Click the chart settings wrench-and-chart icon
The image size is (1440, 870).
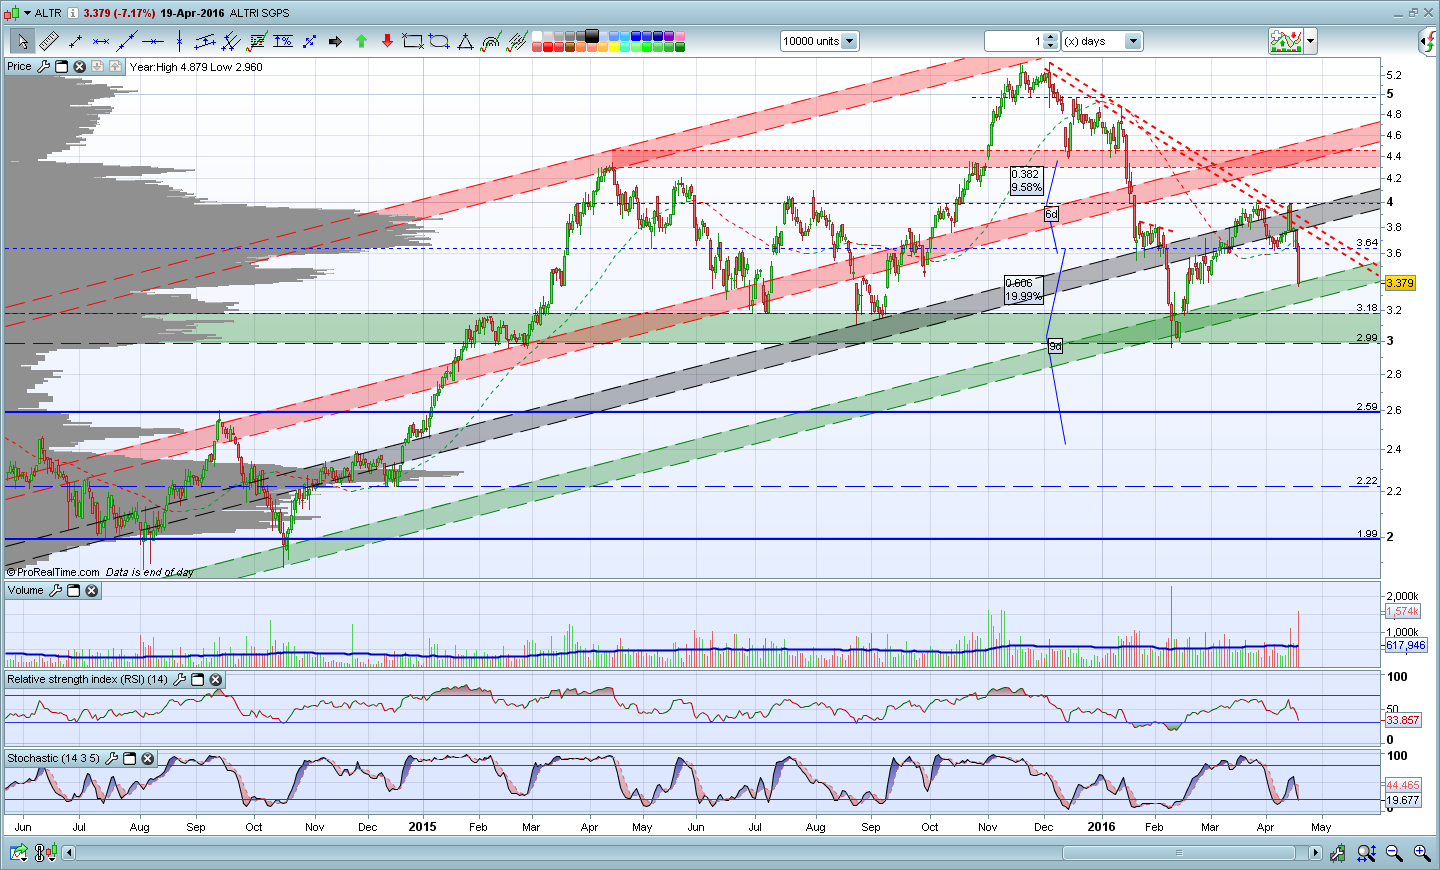(1338, 853)
